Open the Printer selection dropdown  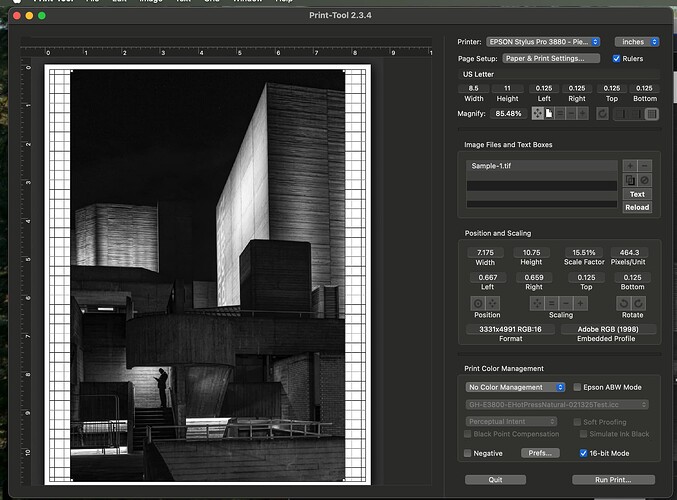[543, 42]
